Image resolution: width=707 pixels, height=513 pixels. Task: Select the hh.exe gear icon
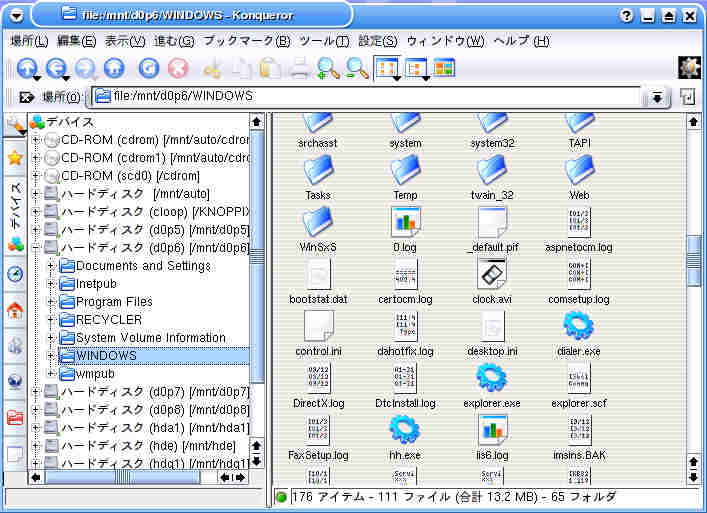[404, 438]
